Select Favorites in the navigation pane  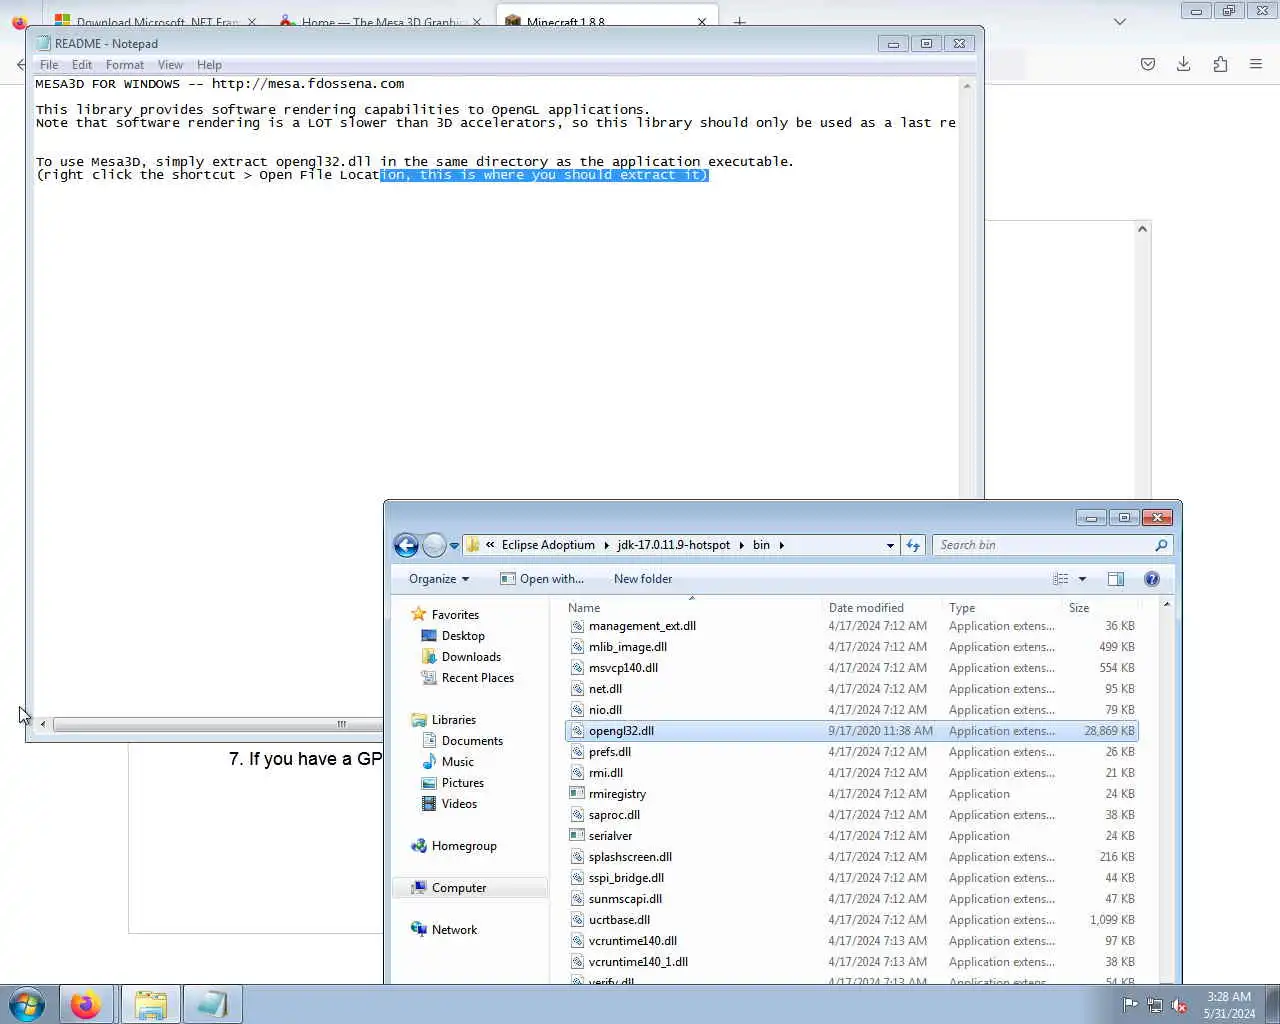pyautogui.click(x=455, y=615)
